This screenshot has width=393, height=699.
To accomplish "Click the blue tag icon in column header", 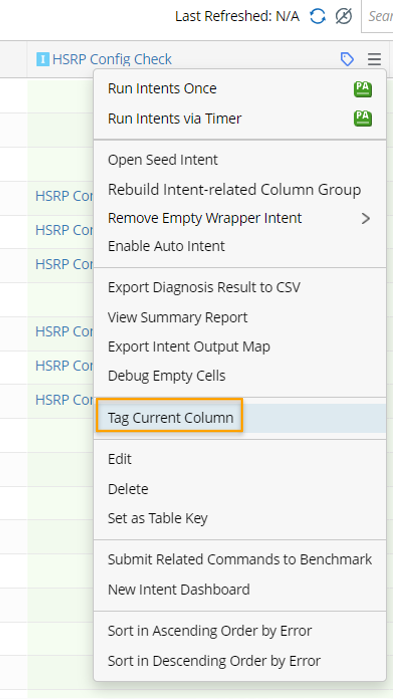I will click(347, 59).
